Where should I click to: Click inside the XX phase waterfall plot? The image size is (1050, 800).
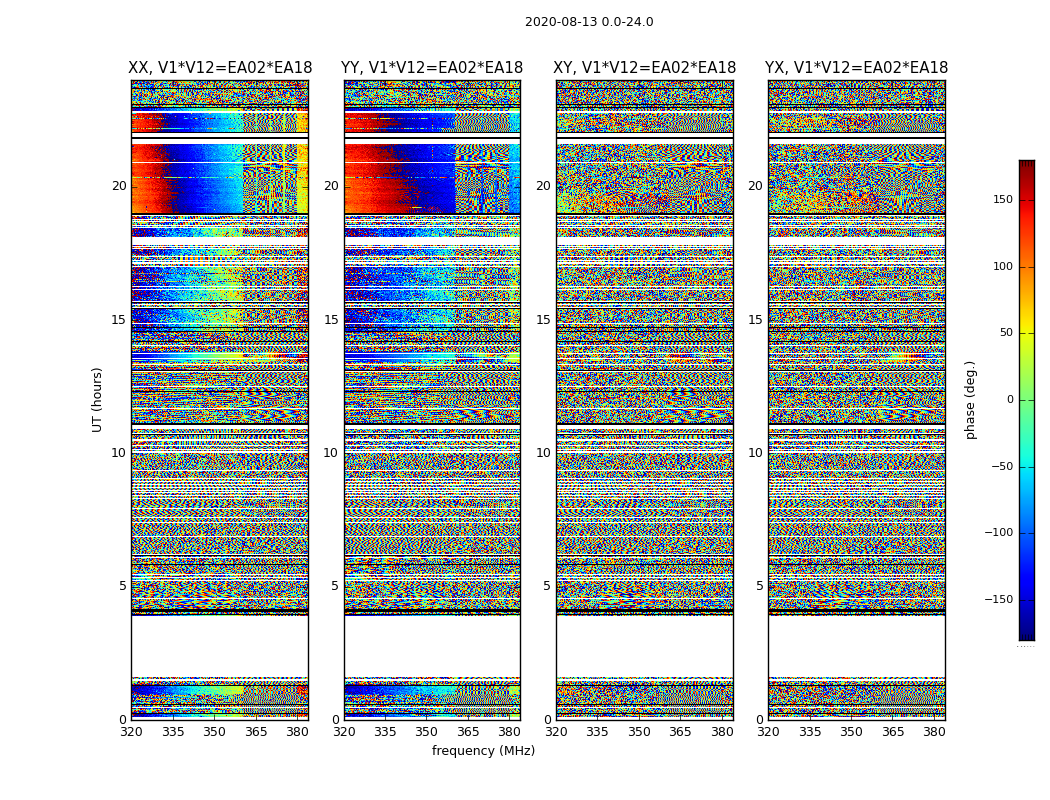(x=220, y=400)
